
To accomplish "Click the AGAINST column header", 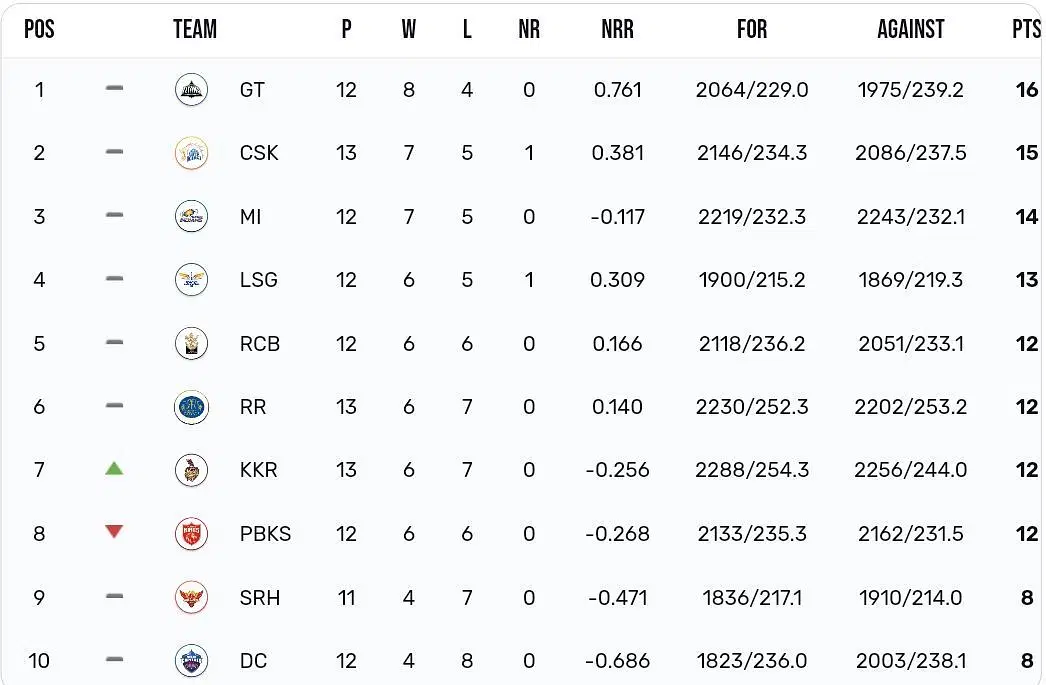I will (x=911, y=29).
